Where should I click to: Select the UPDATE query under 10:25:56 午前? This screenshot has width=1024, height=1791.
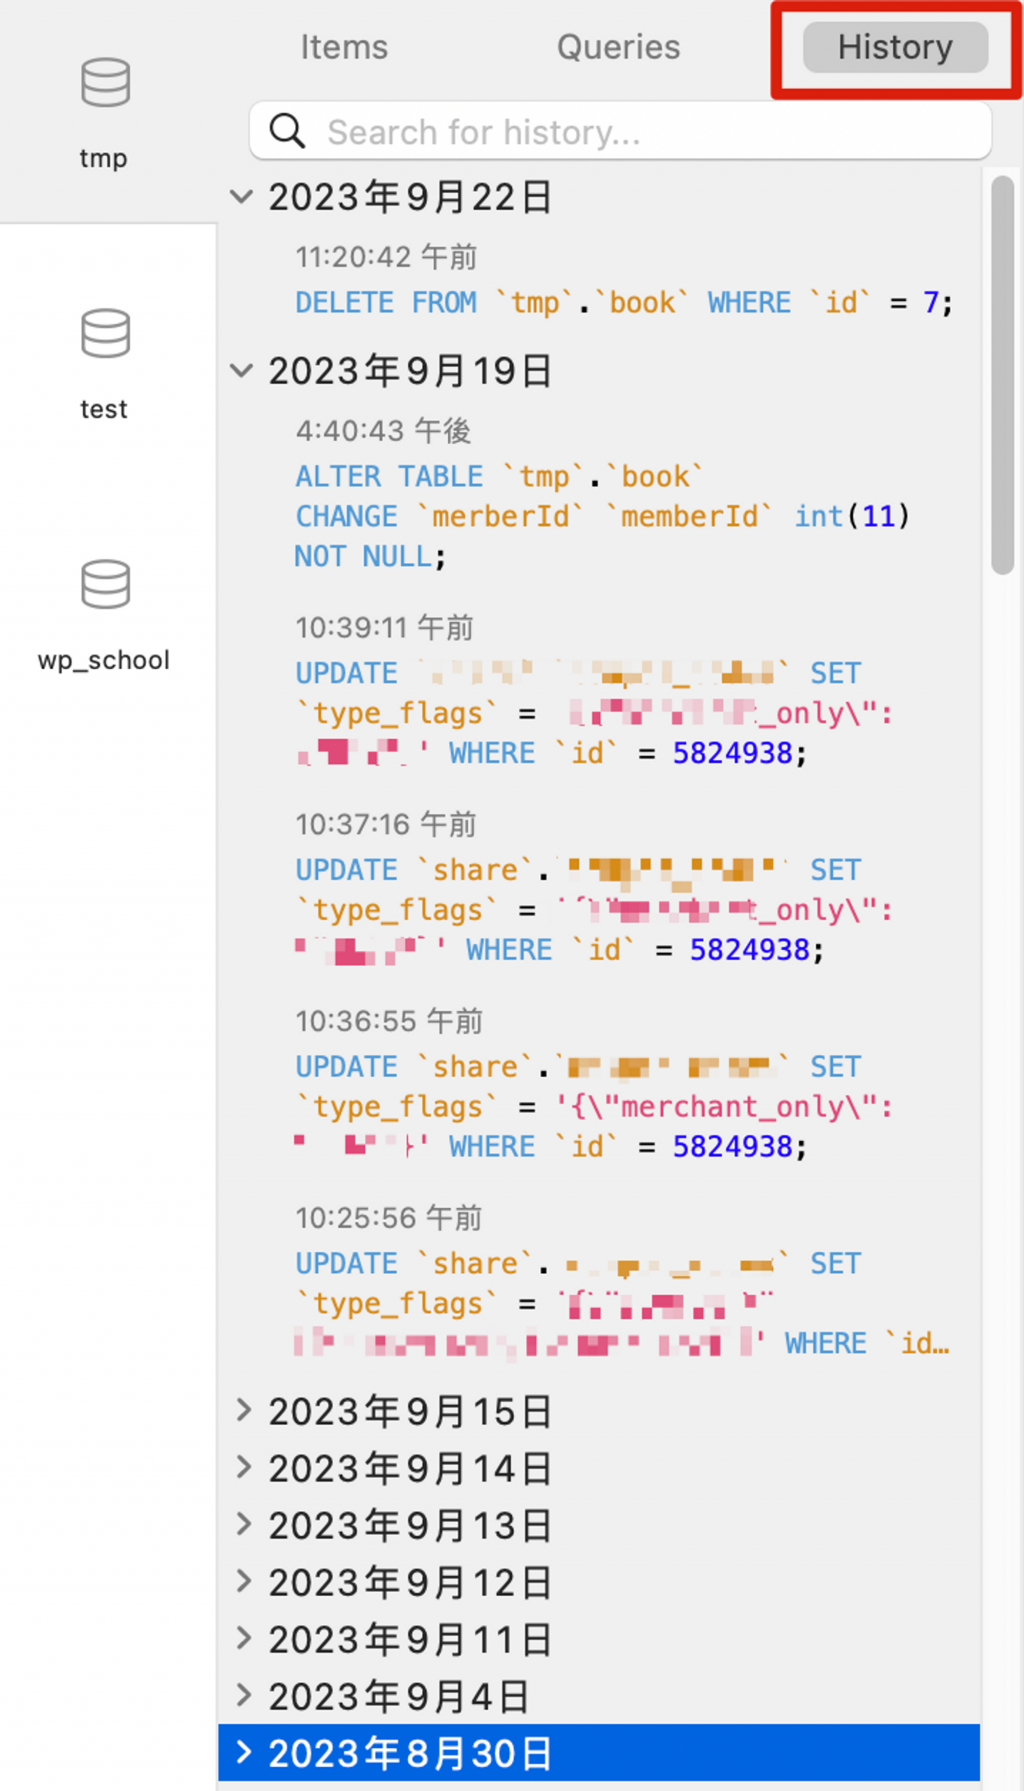(622, 1303)
